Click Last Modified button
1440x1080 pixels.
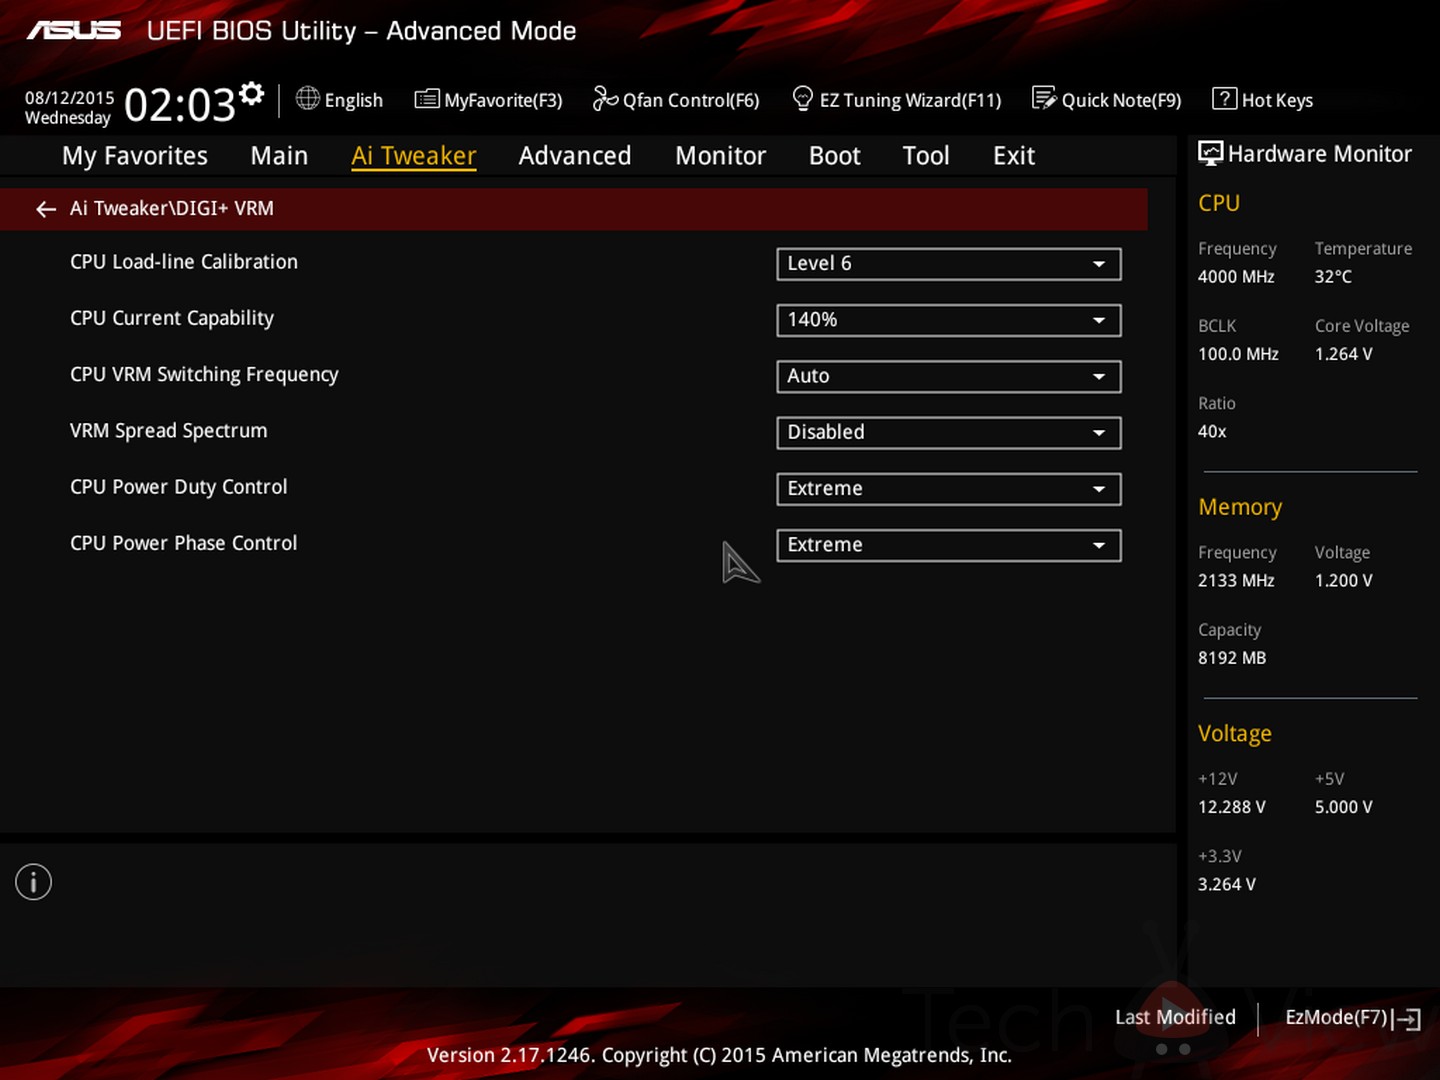[x=1175, y=1017]
